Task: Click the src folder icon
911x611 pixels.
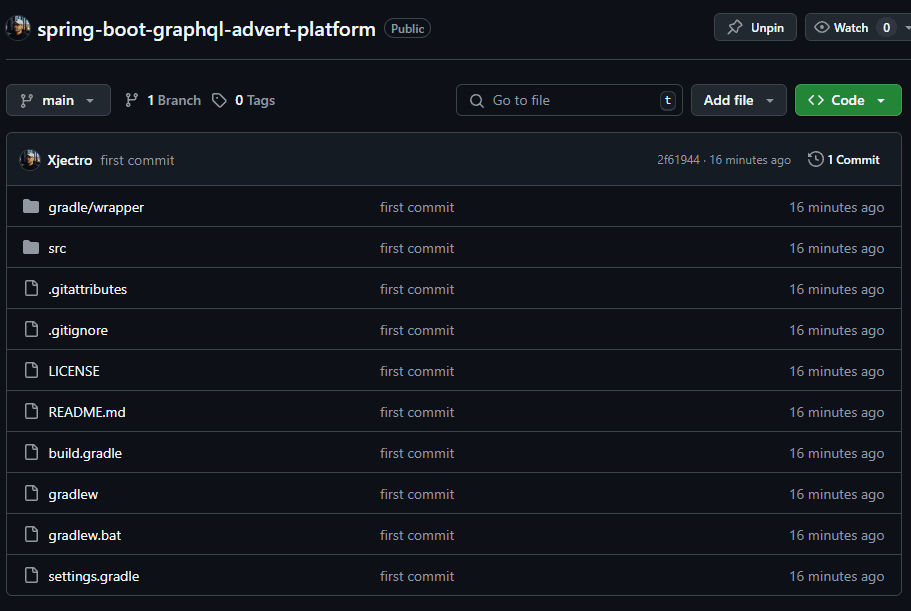Action: point(30,248)
